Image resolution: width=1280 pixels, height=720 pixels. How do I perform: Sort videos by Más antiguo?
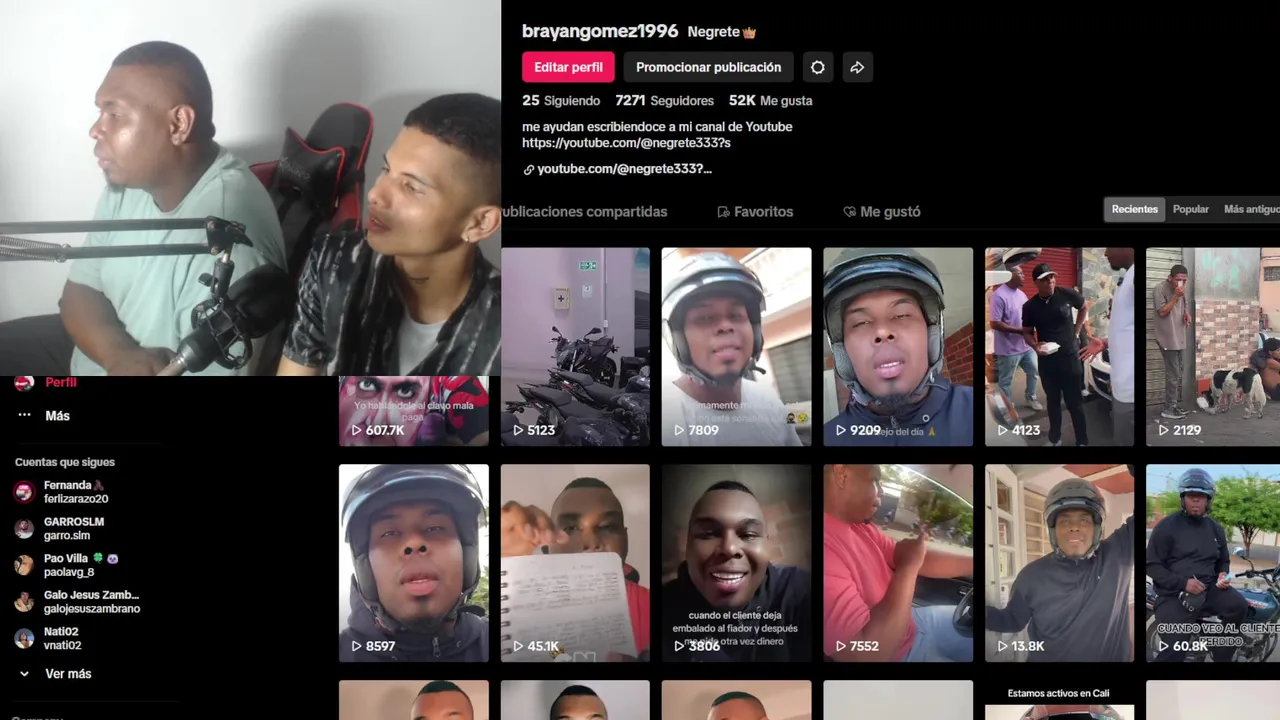click(x=1250, y=209)
